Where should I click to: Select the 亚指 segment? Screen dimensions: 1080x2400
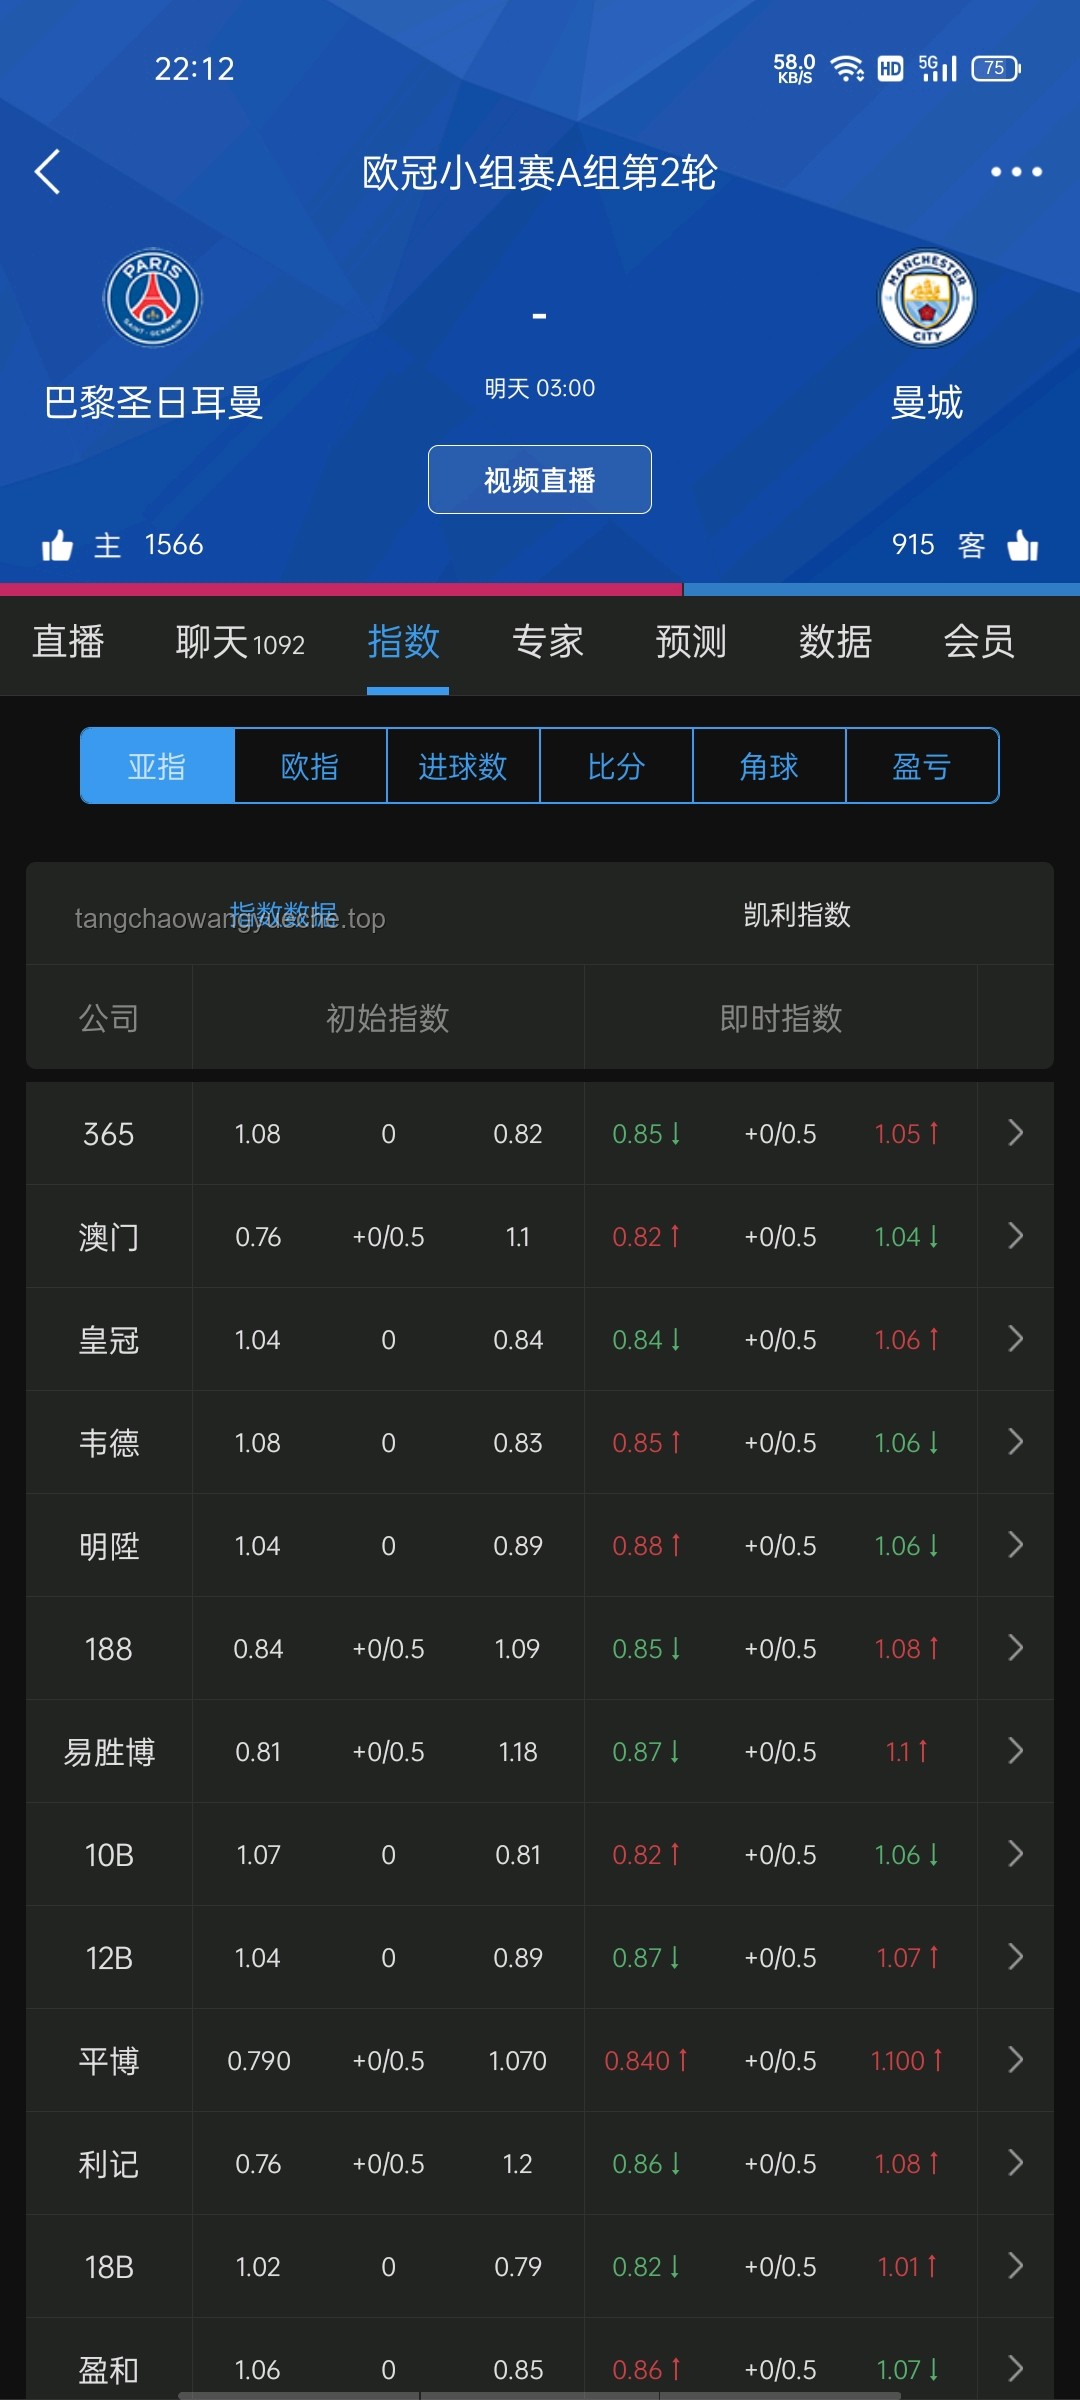click(x=157, y=766)
